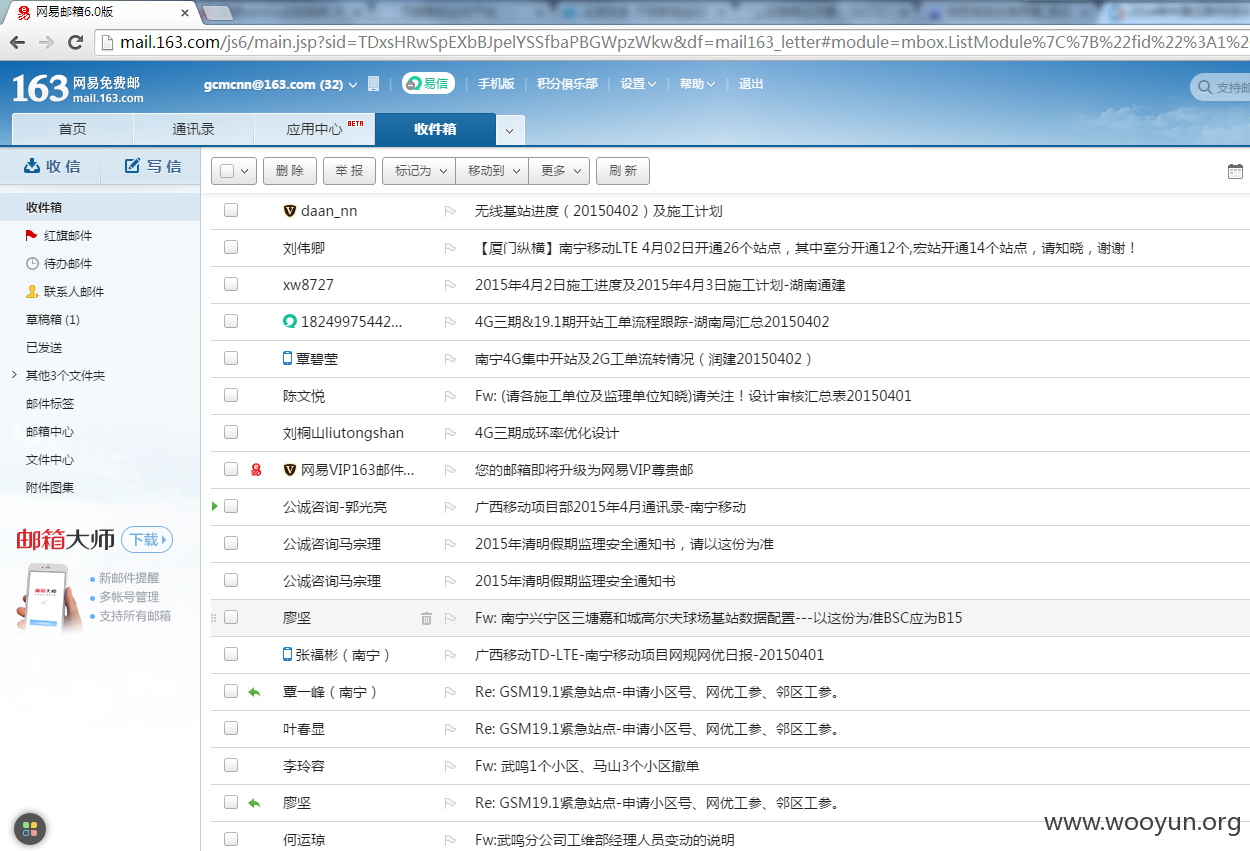Open the 应用中心 tab
This screenshot has width=1250, height=851.
point(315,129)
